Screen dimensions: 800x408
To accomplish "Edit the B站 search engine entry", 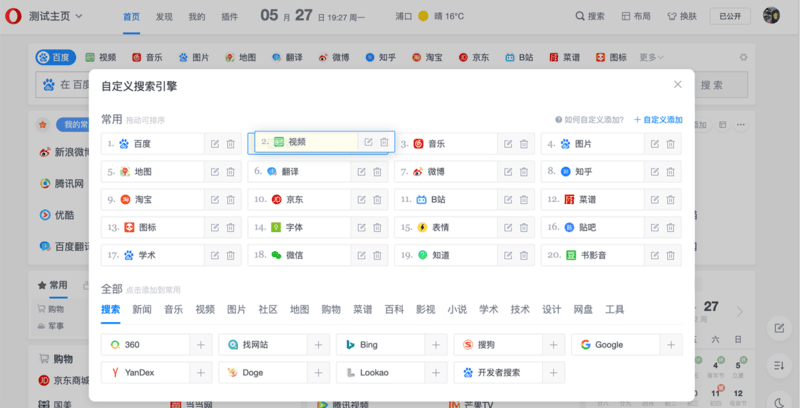I will point(508,199).
